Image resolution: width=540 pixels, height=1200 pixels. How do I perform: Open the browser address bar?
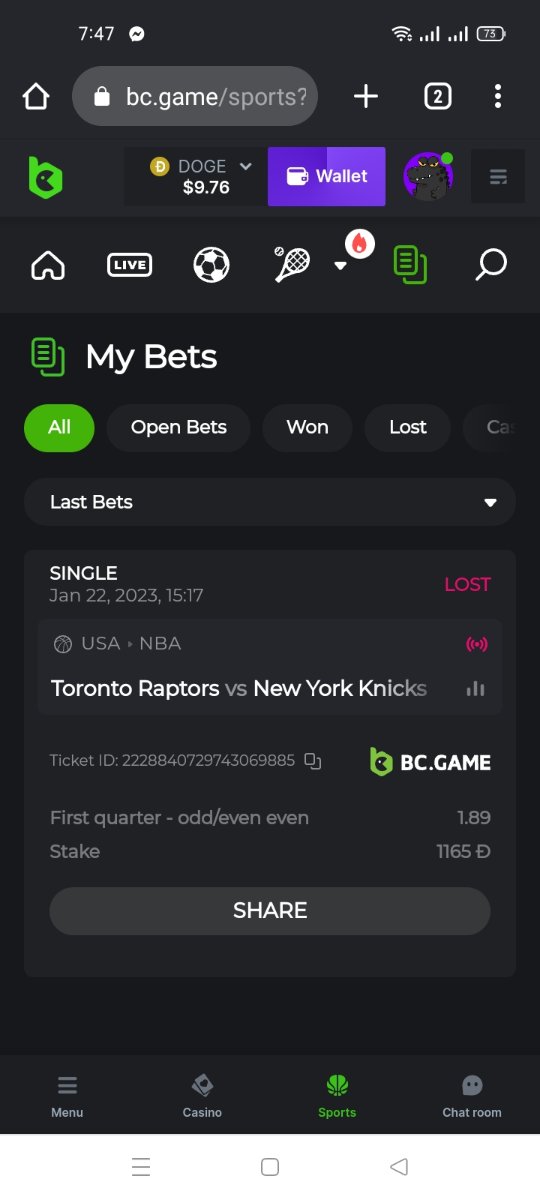point(195,96)
